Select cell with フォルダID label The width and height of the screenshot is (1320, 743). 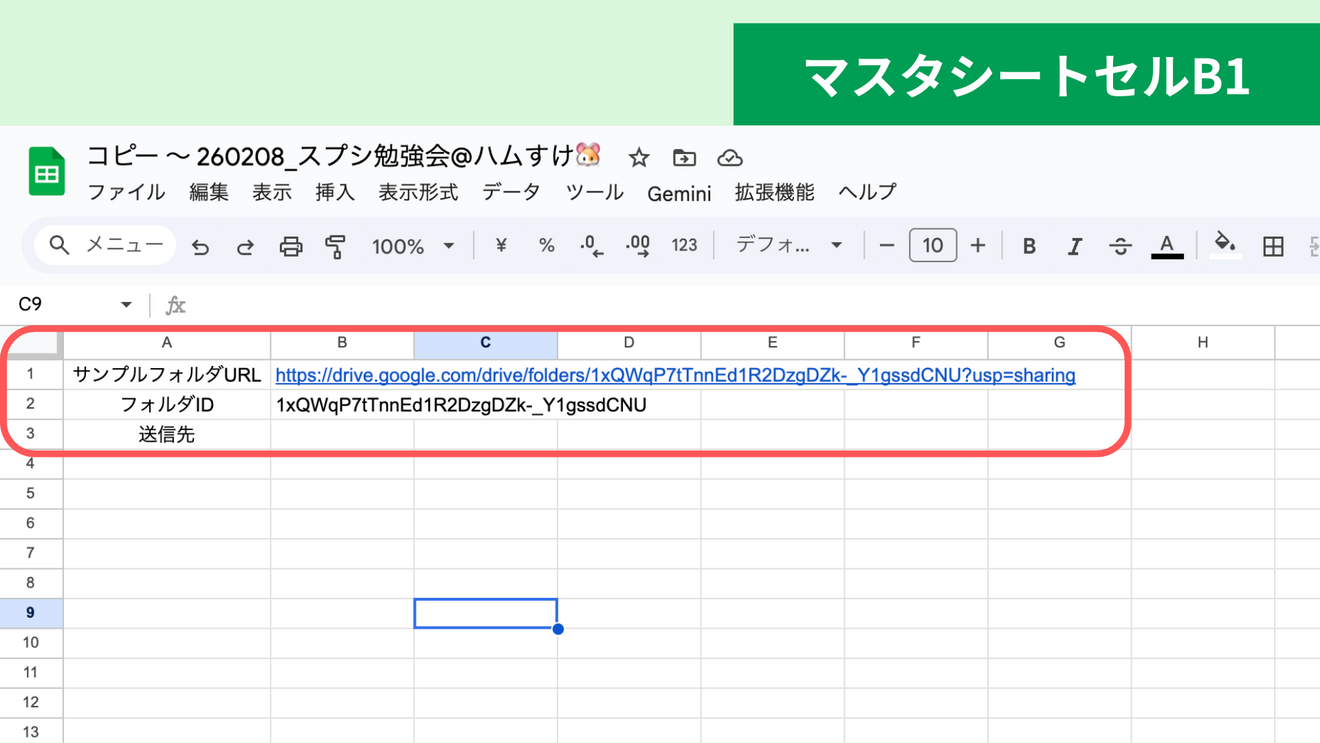(167, 405)
